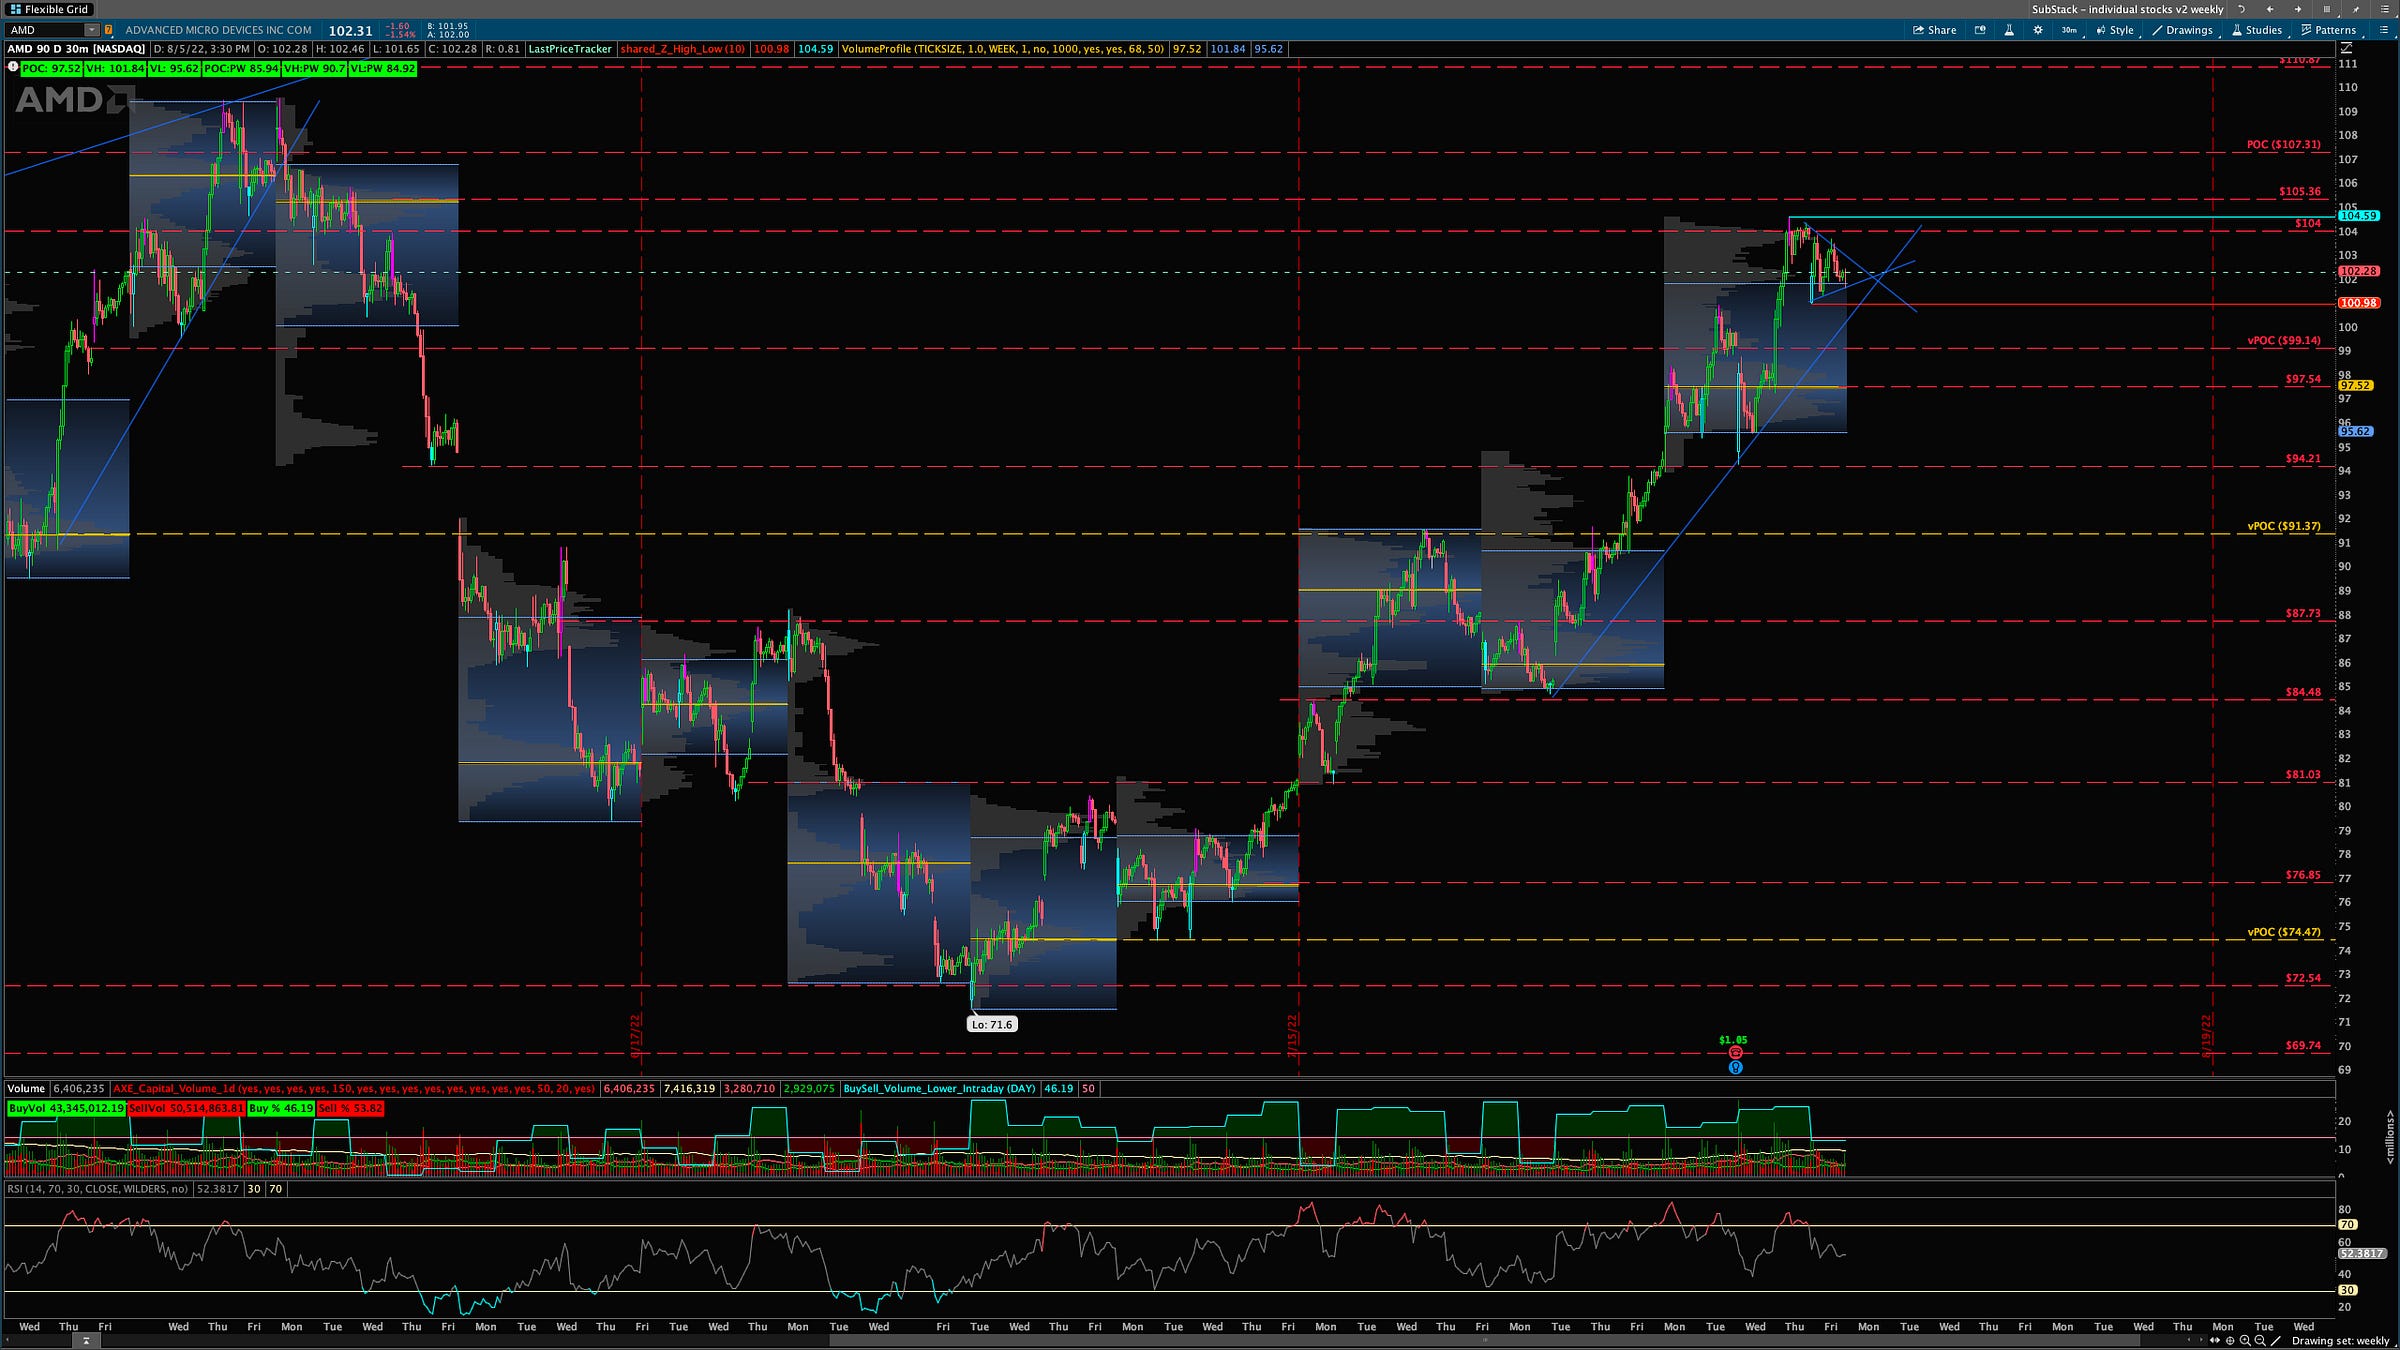Open the grid layout icon dropdown
Image resolution: width=2400 pixels, height=1350 pixels.
[2327, 9]
